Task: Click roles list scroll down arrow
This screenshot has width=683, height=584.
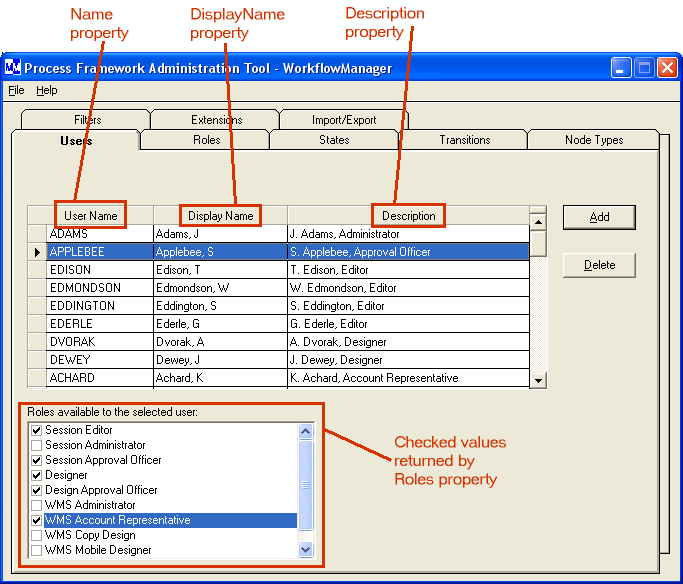Action: tap(306, 549)
